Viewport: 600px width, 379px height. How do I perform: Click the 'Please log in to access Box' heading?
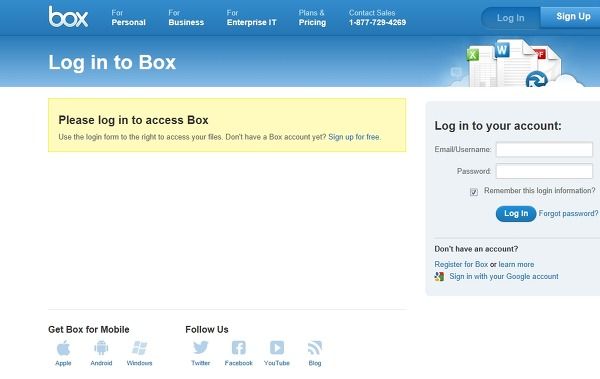click(133, 120)
